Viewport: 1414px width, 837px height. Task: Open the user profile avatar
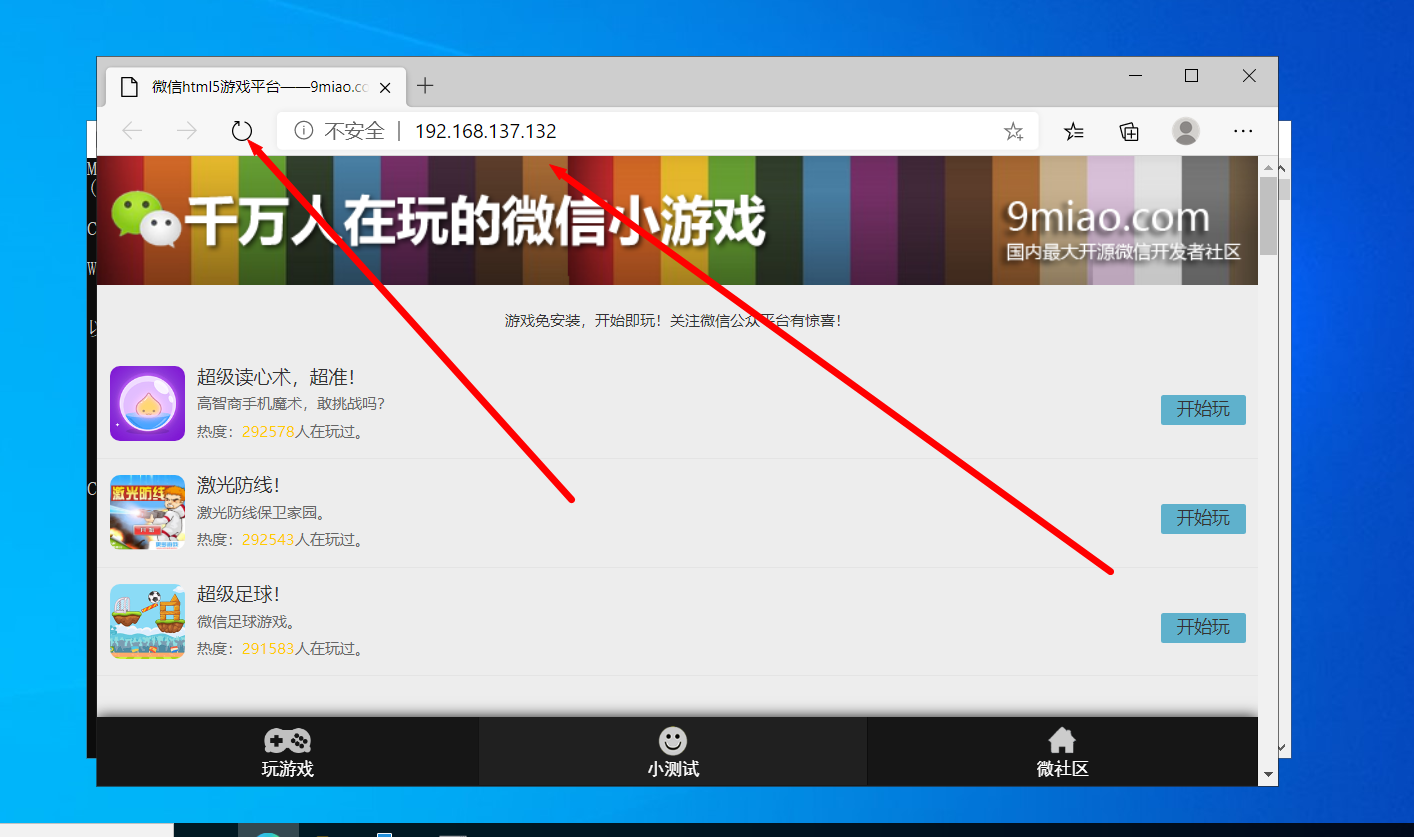[x=1186, y=131]
